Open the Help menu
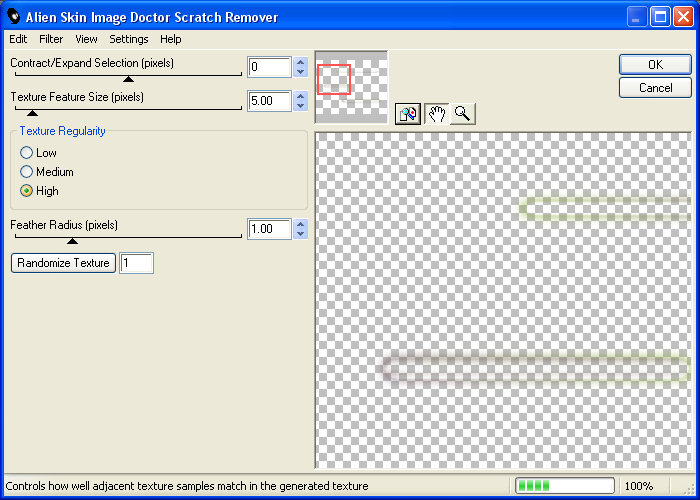The height and width of the screenshot is (500, 700). 171,39
